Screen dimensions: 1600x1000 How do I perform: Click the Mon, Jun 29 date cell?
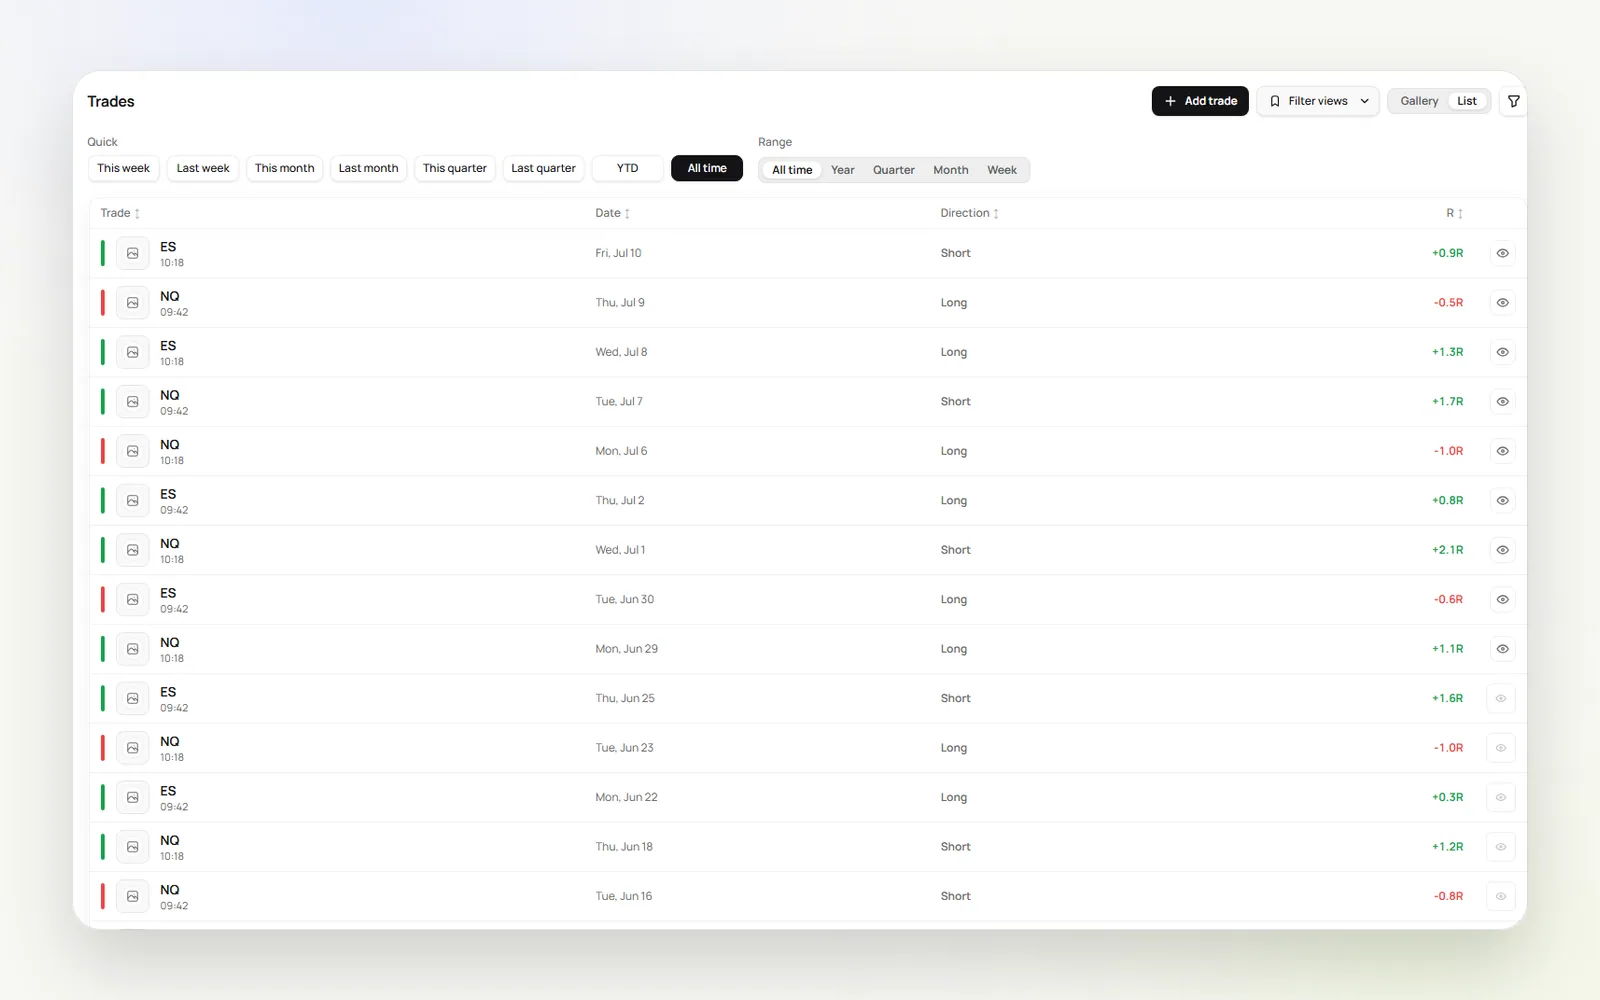pos(627,649)
